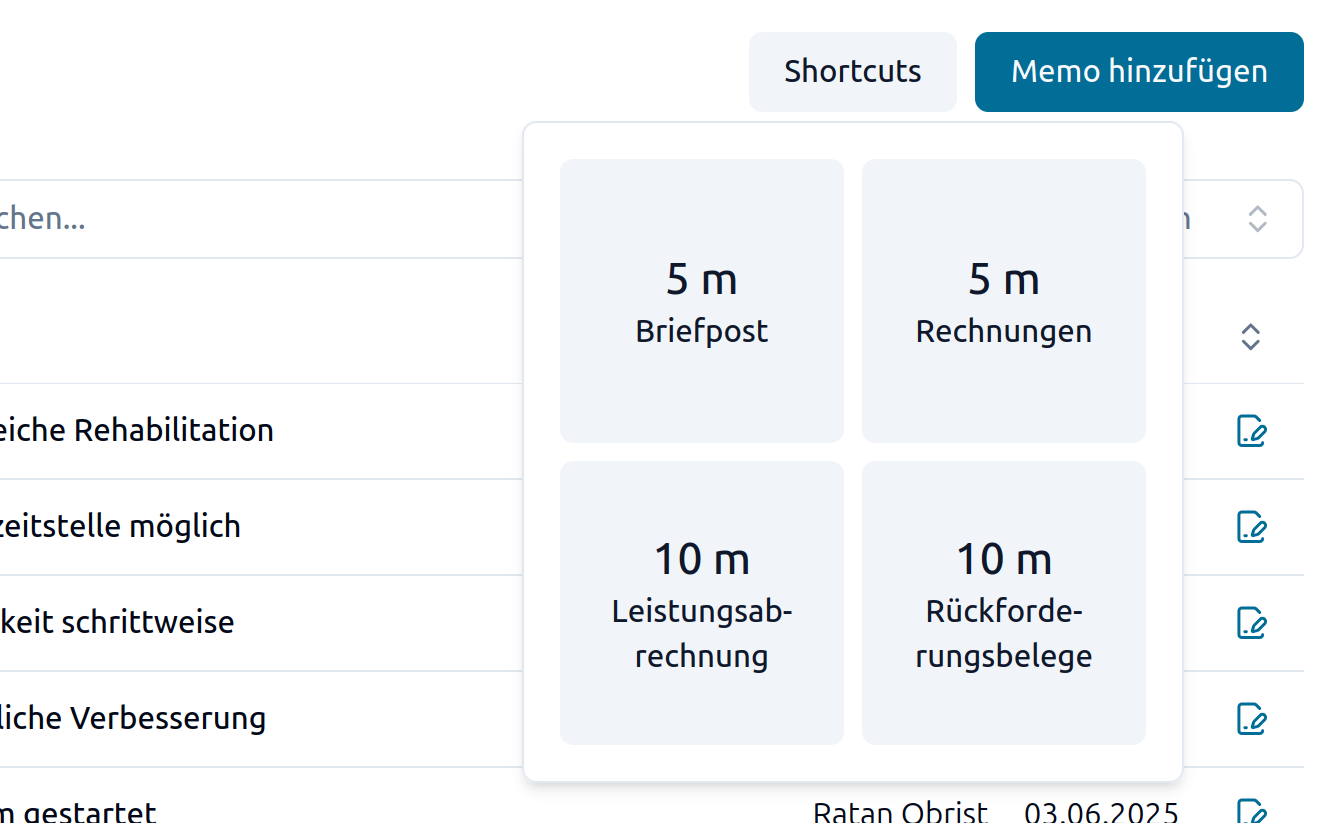Screen dimensions: 1341x823
Task: Open the edit icon for the Rehabilitation memo
Action: click(1251, 431)
